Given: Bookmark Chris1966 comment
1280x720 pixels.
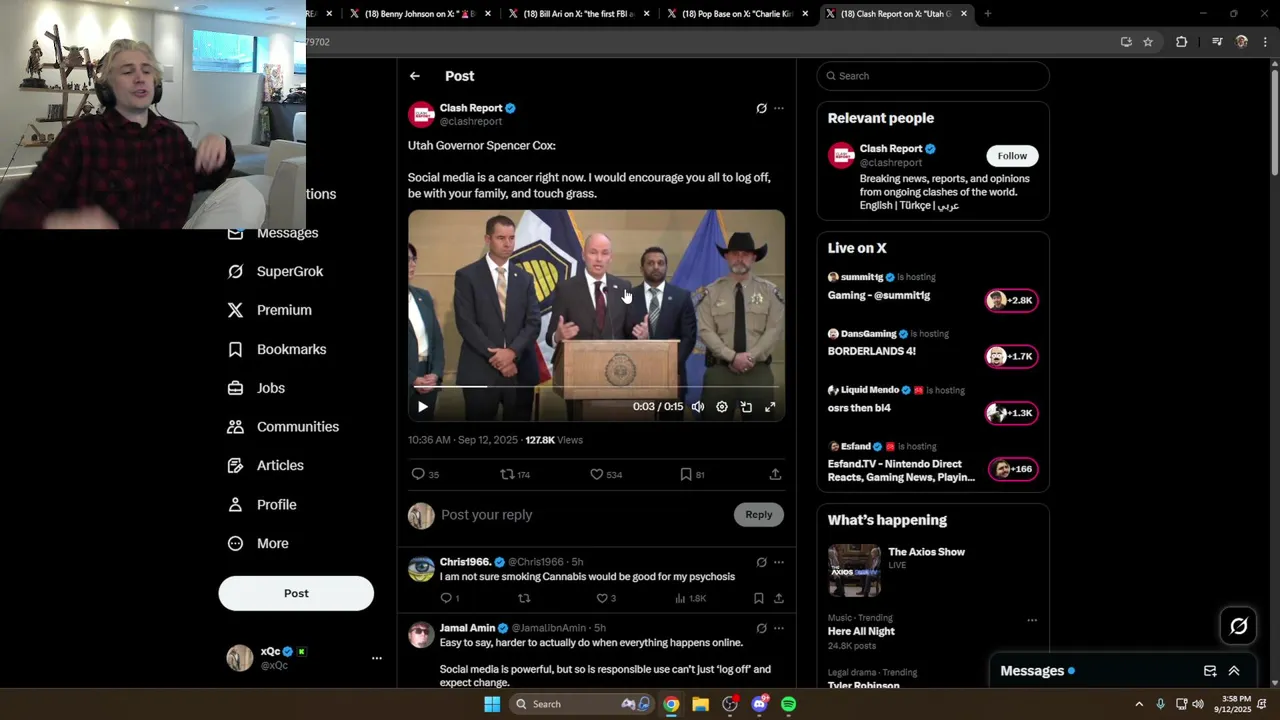Looking at the screenshot, I should click(x=758, y=598).
